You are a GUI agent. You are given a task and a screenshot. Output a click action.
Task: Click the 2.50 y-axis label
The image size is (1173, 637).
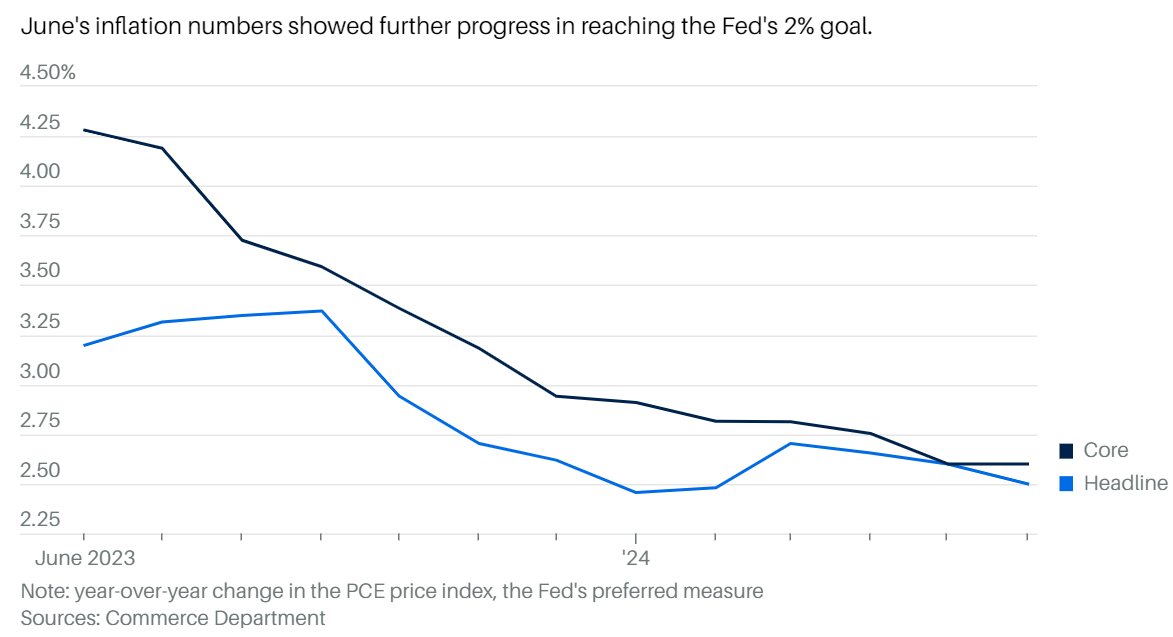[40, 470]
